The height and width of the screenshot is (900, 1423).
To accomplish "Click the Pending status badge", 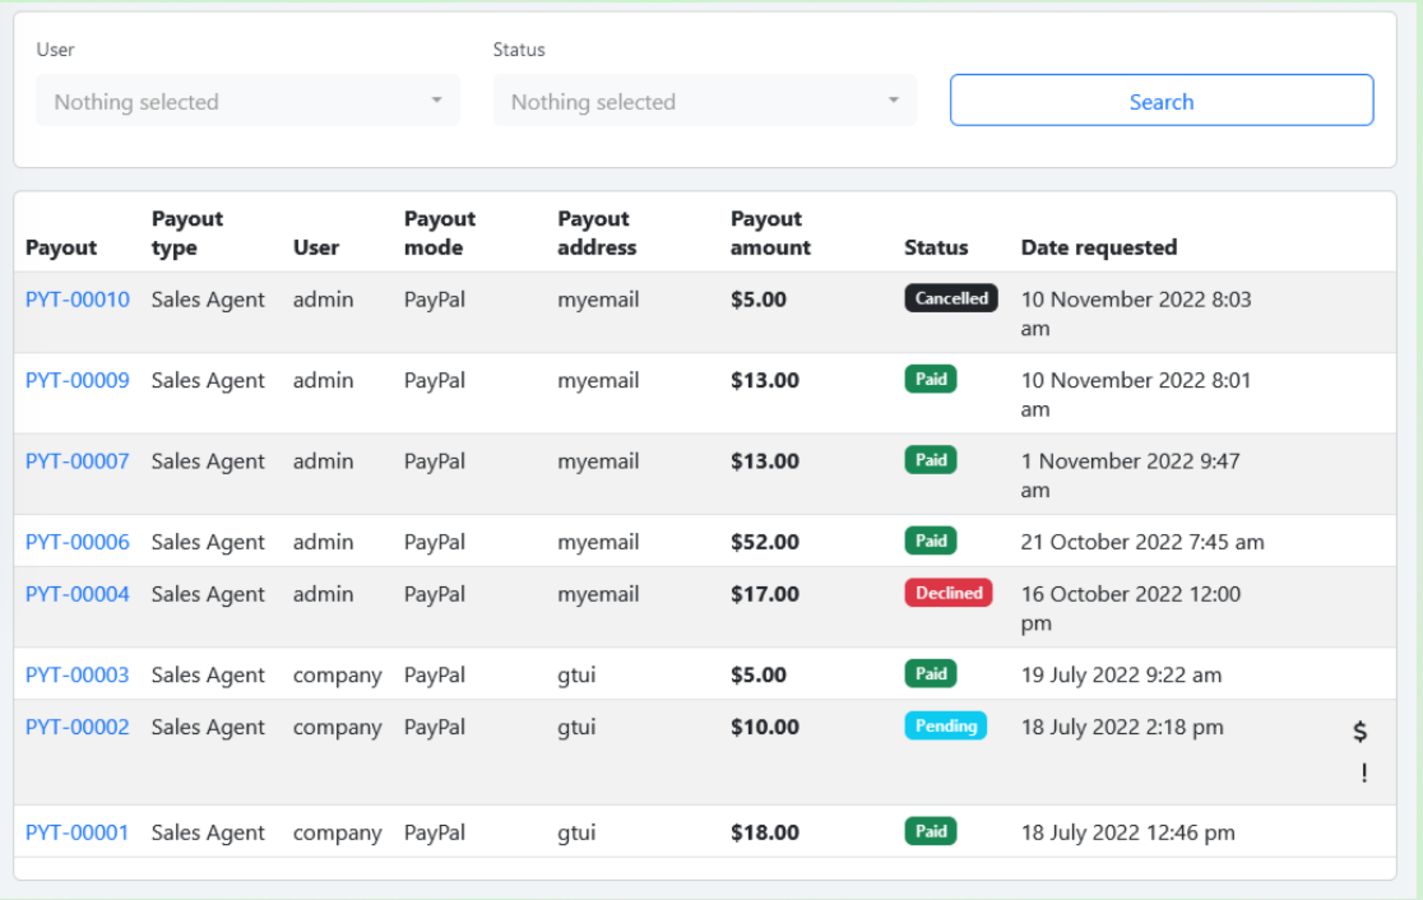I will pos(945,726).
